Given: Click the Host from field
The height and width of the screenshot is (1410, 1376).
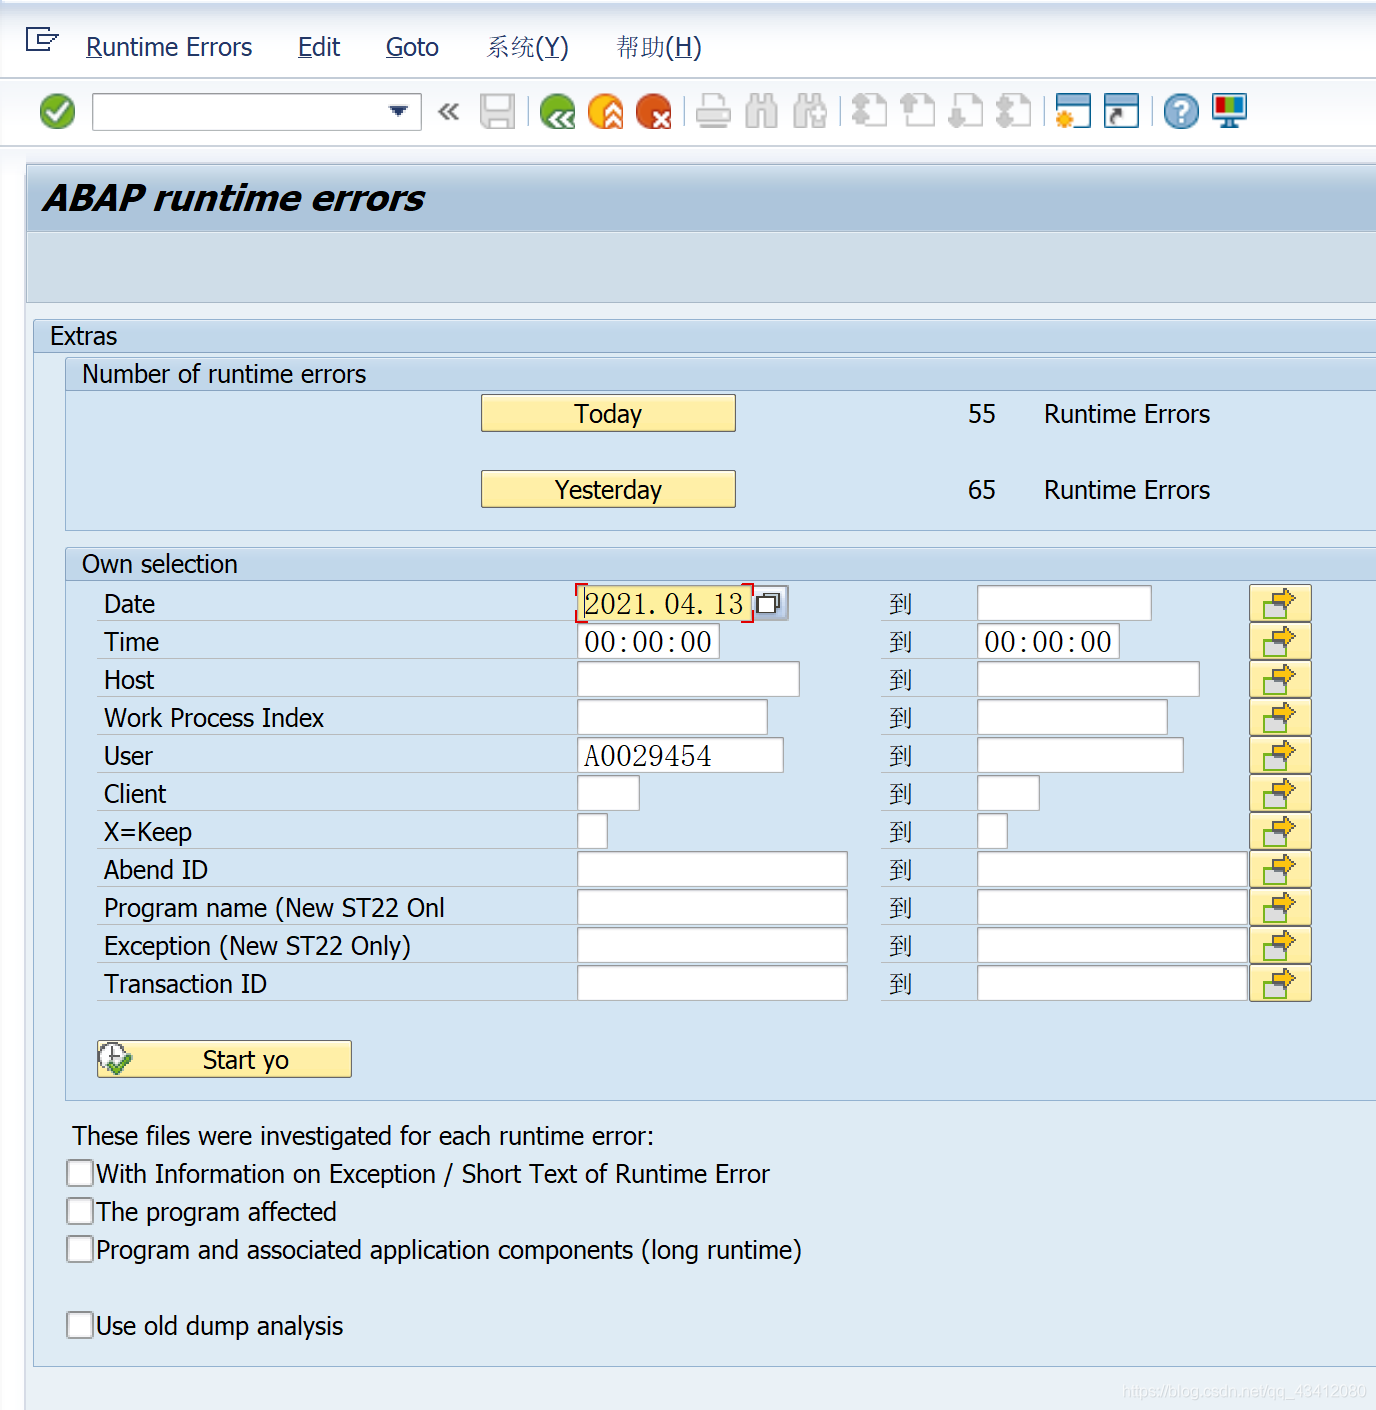Looking at the screenshot, I should point(688,679).
